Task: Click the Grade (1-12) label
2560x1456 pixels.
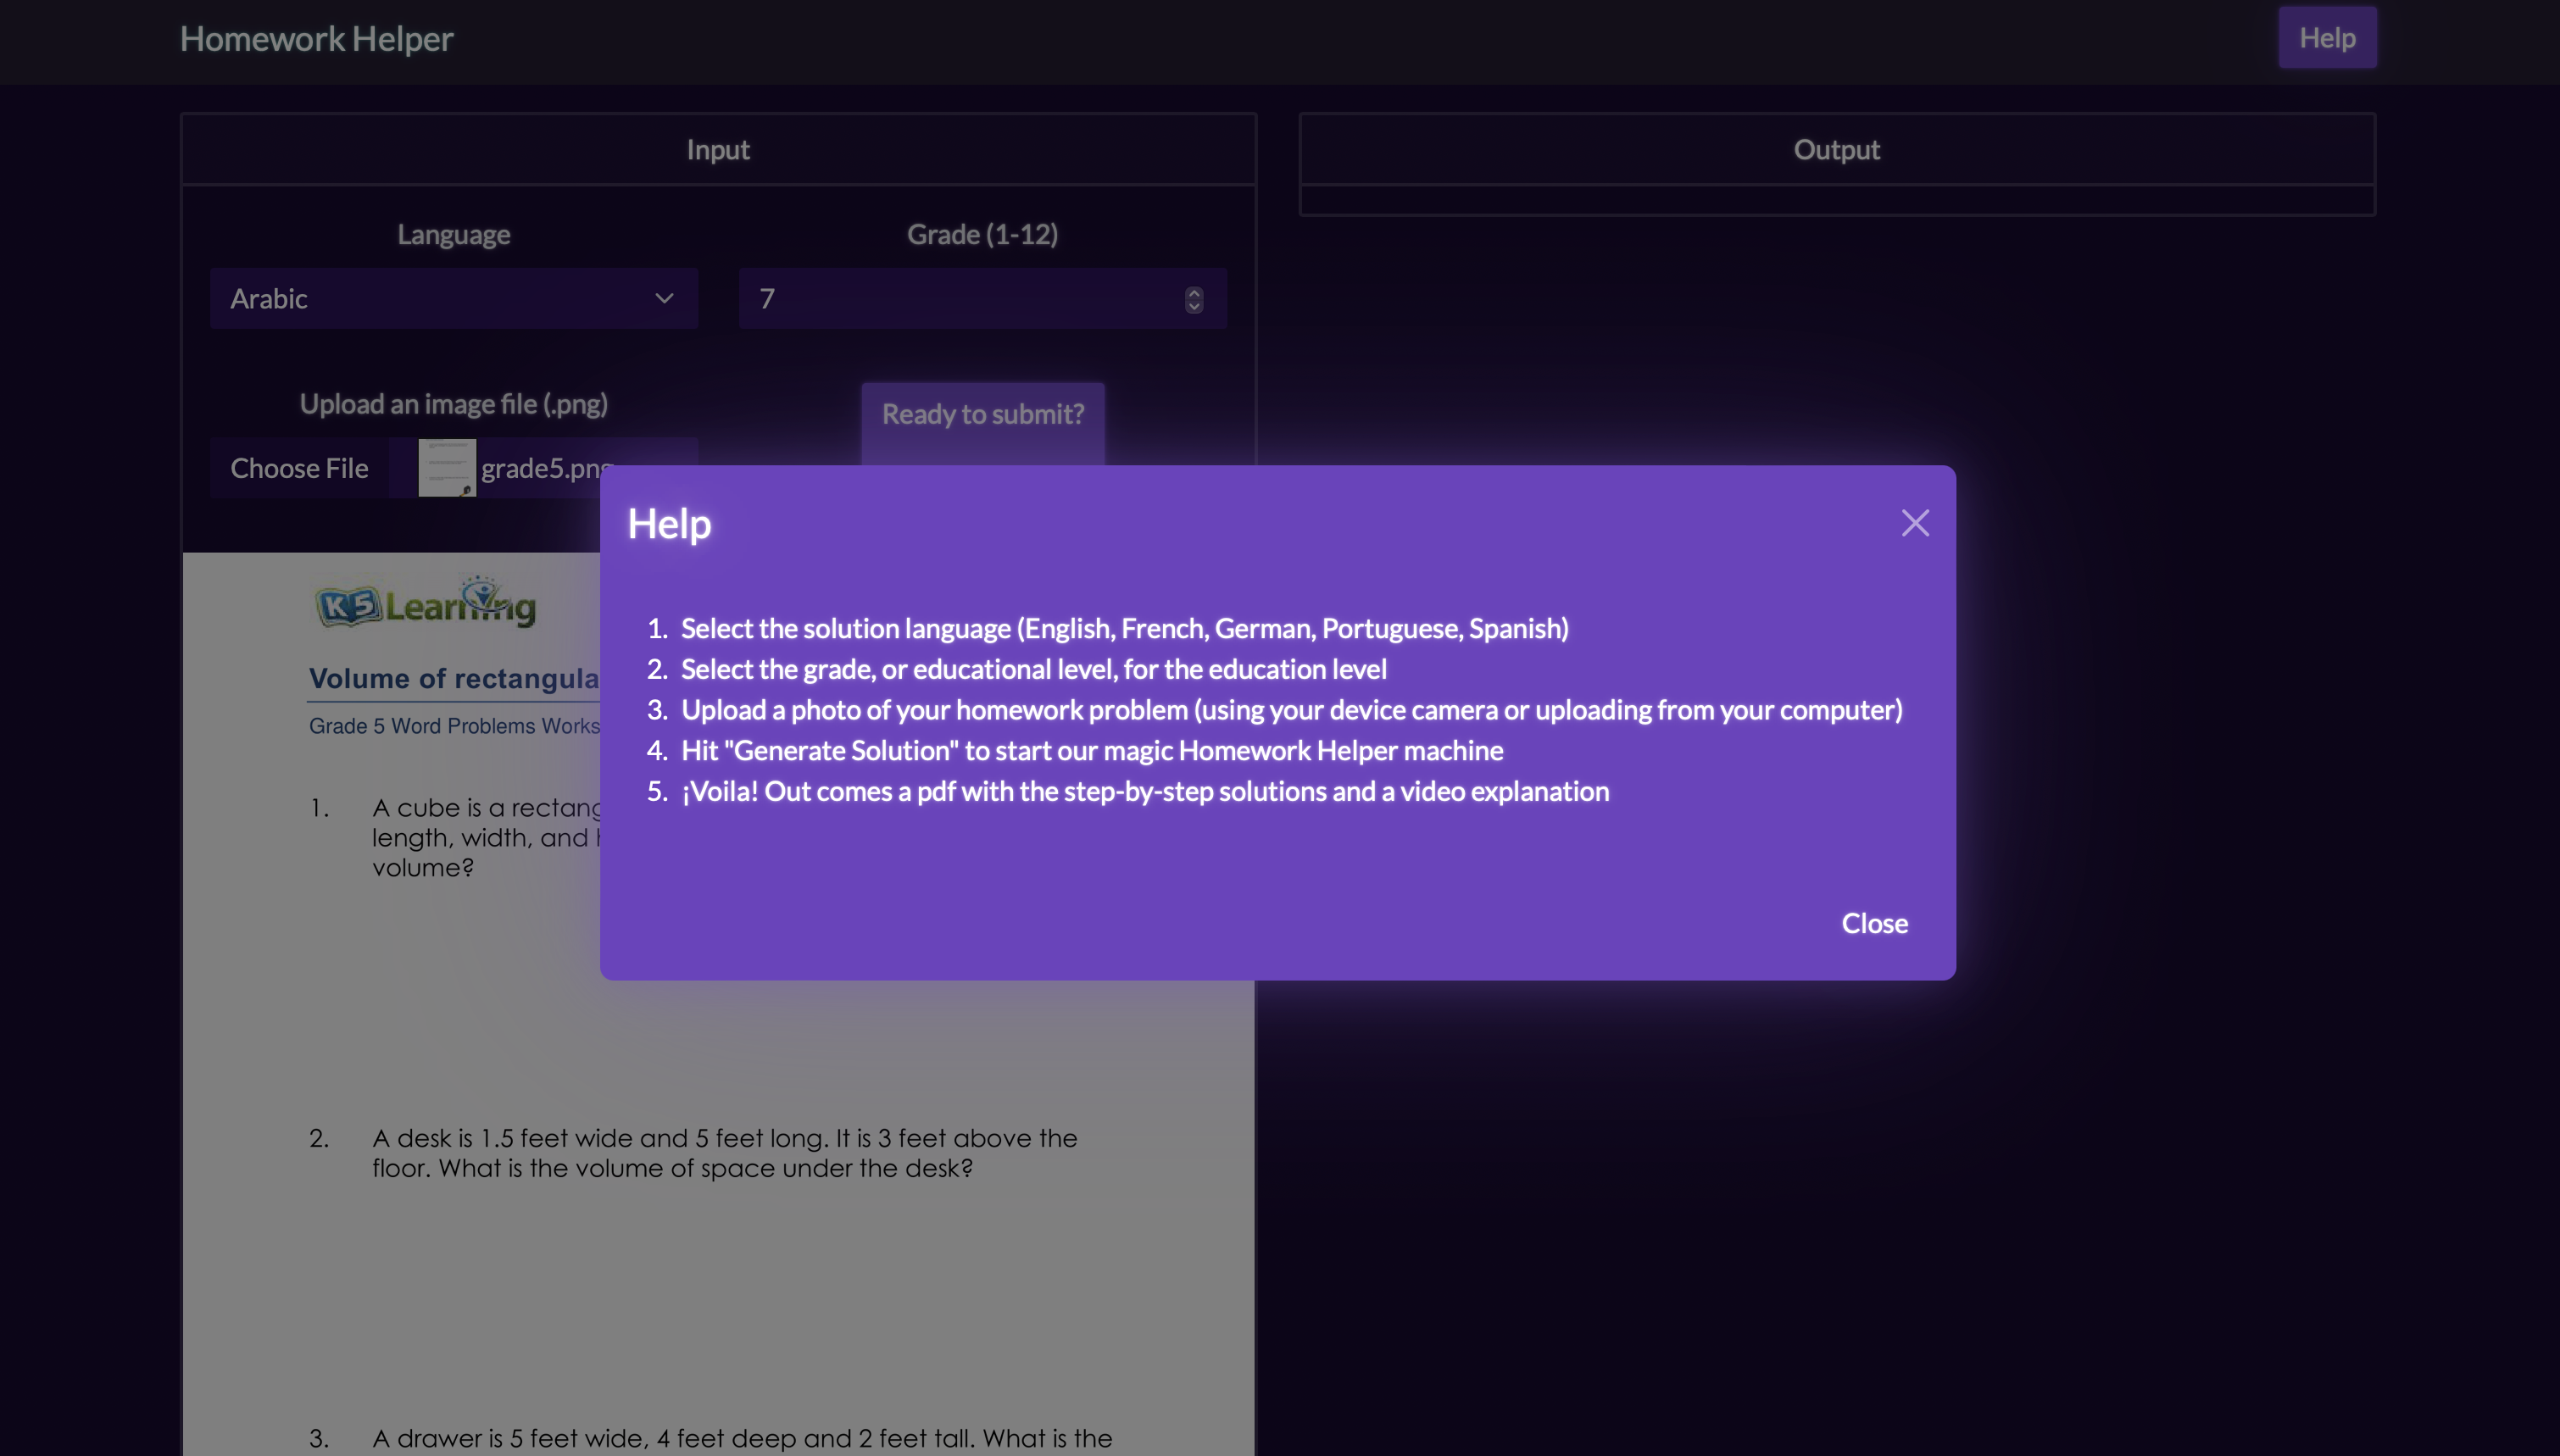Action: click(981, 234)
